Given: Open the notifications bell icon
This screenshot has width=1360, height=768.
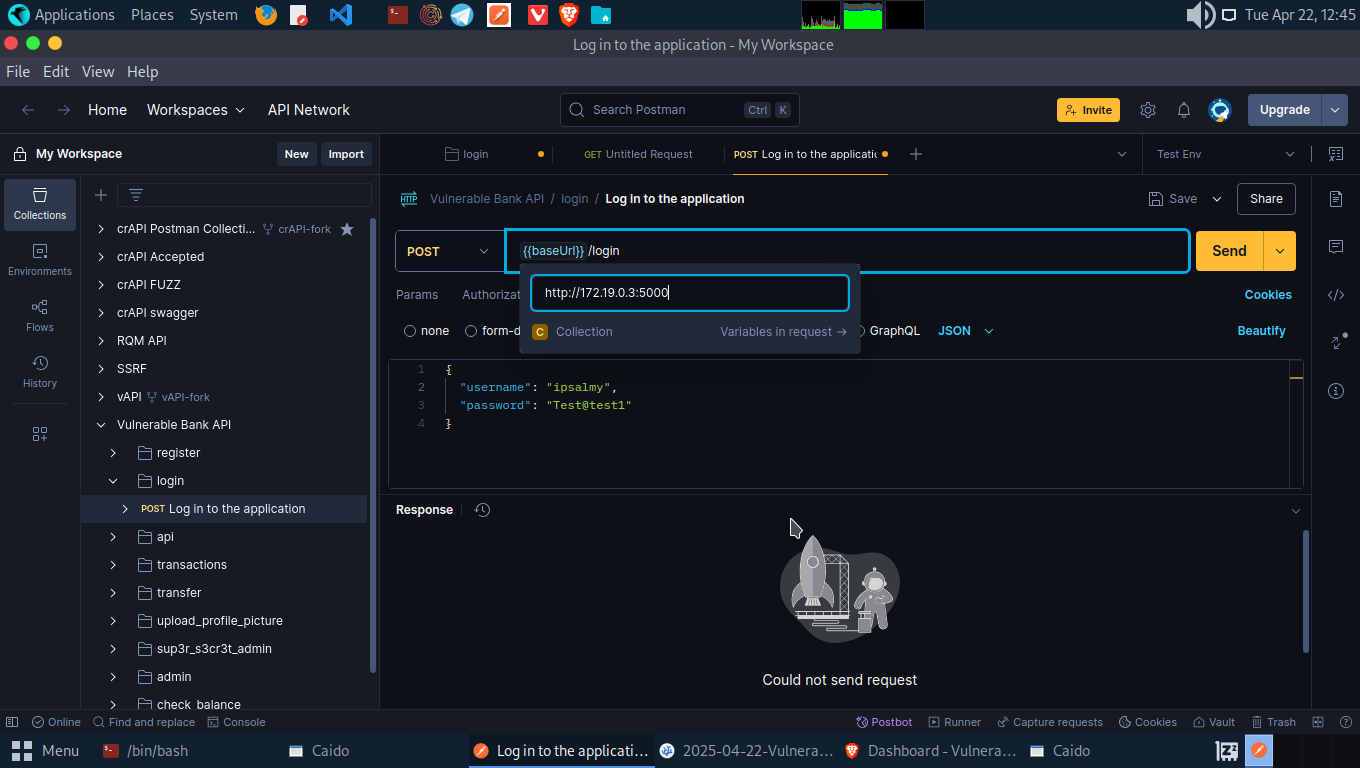Looking at the screenshot, I should (1184, 110).
